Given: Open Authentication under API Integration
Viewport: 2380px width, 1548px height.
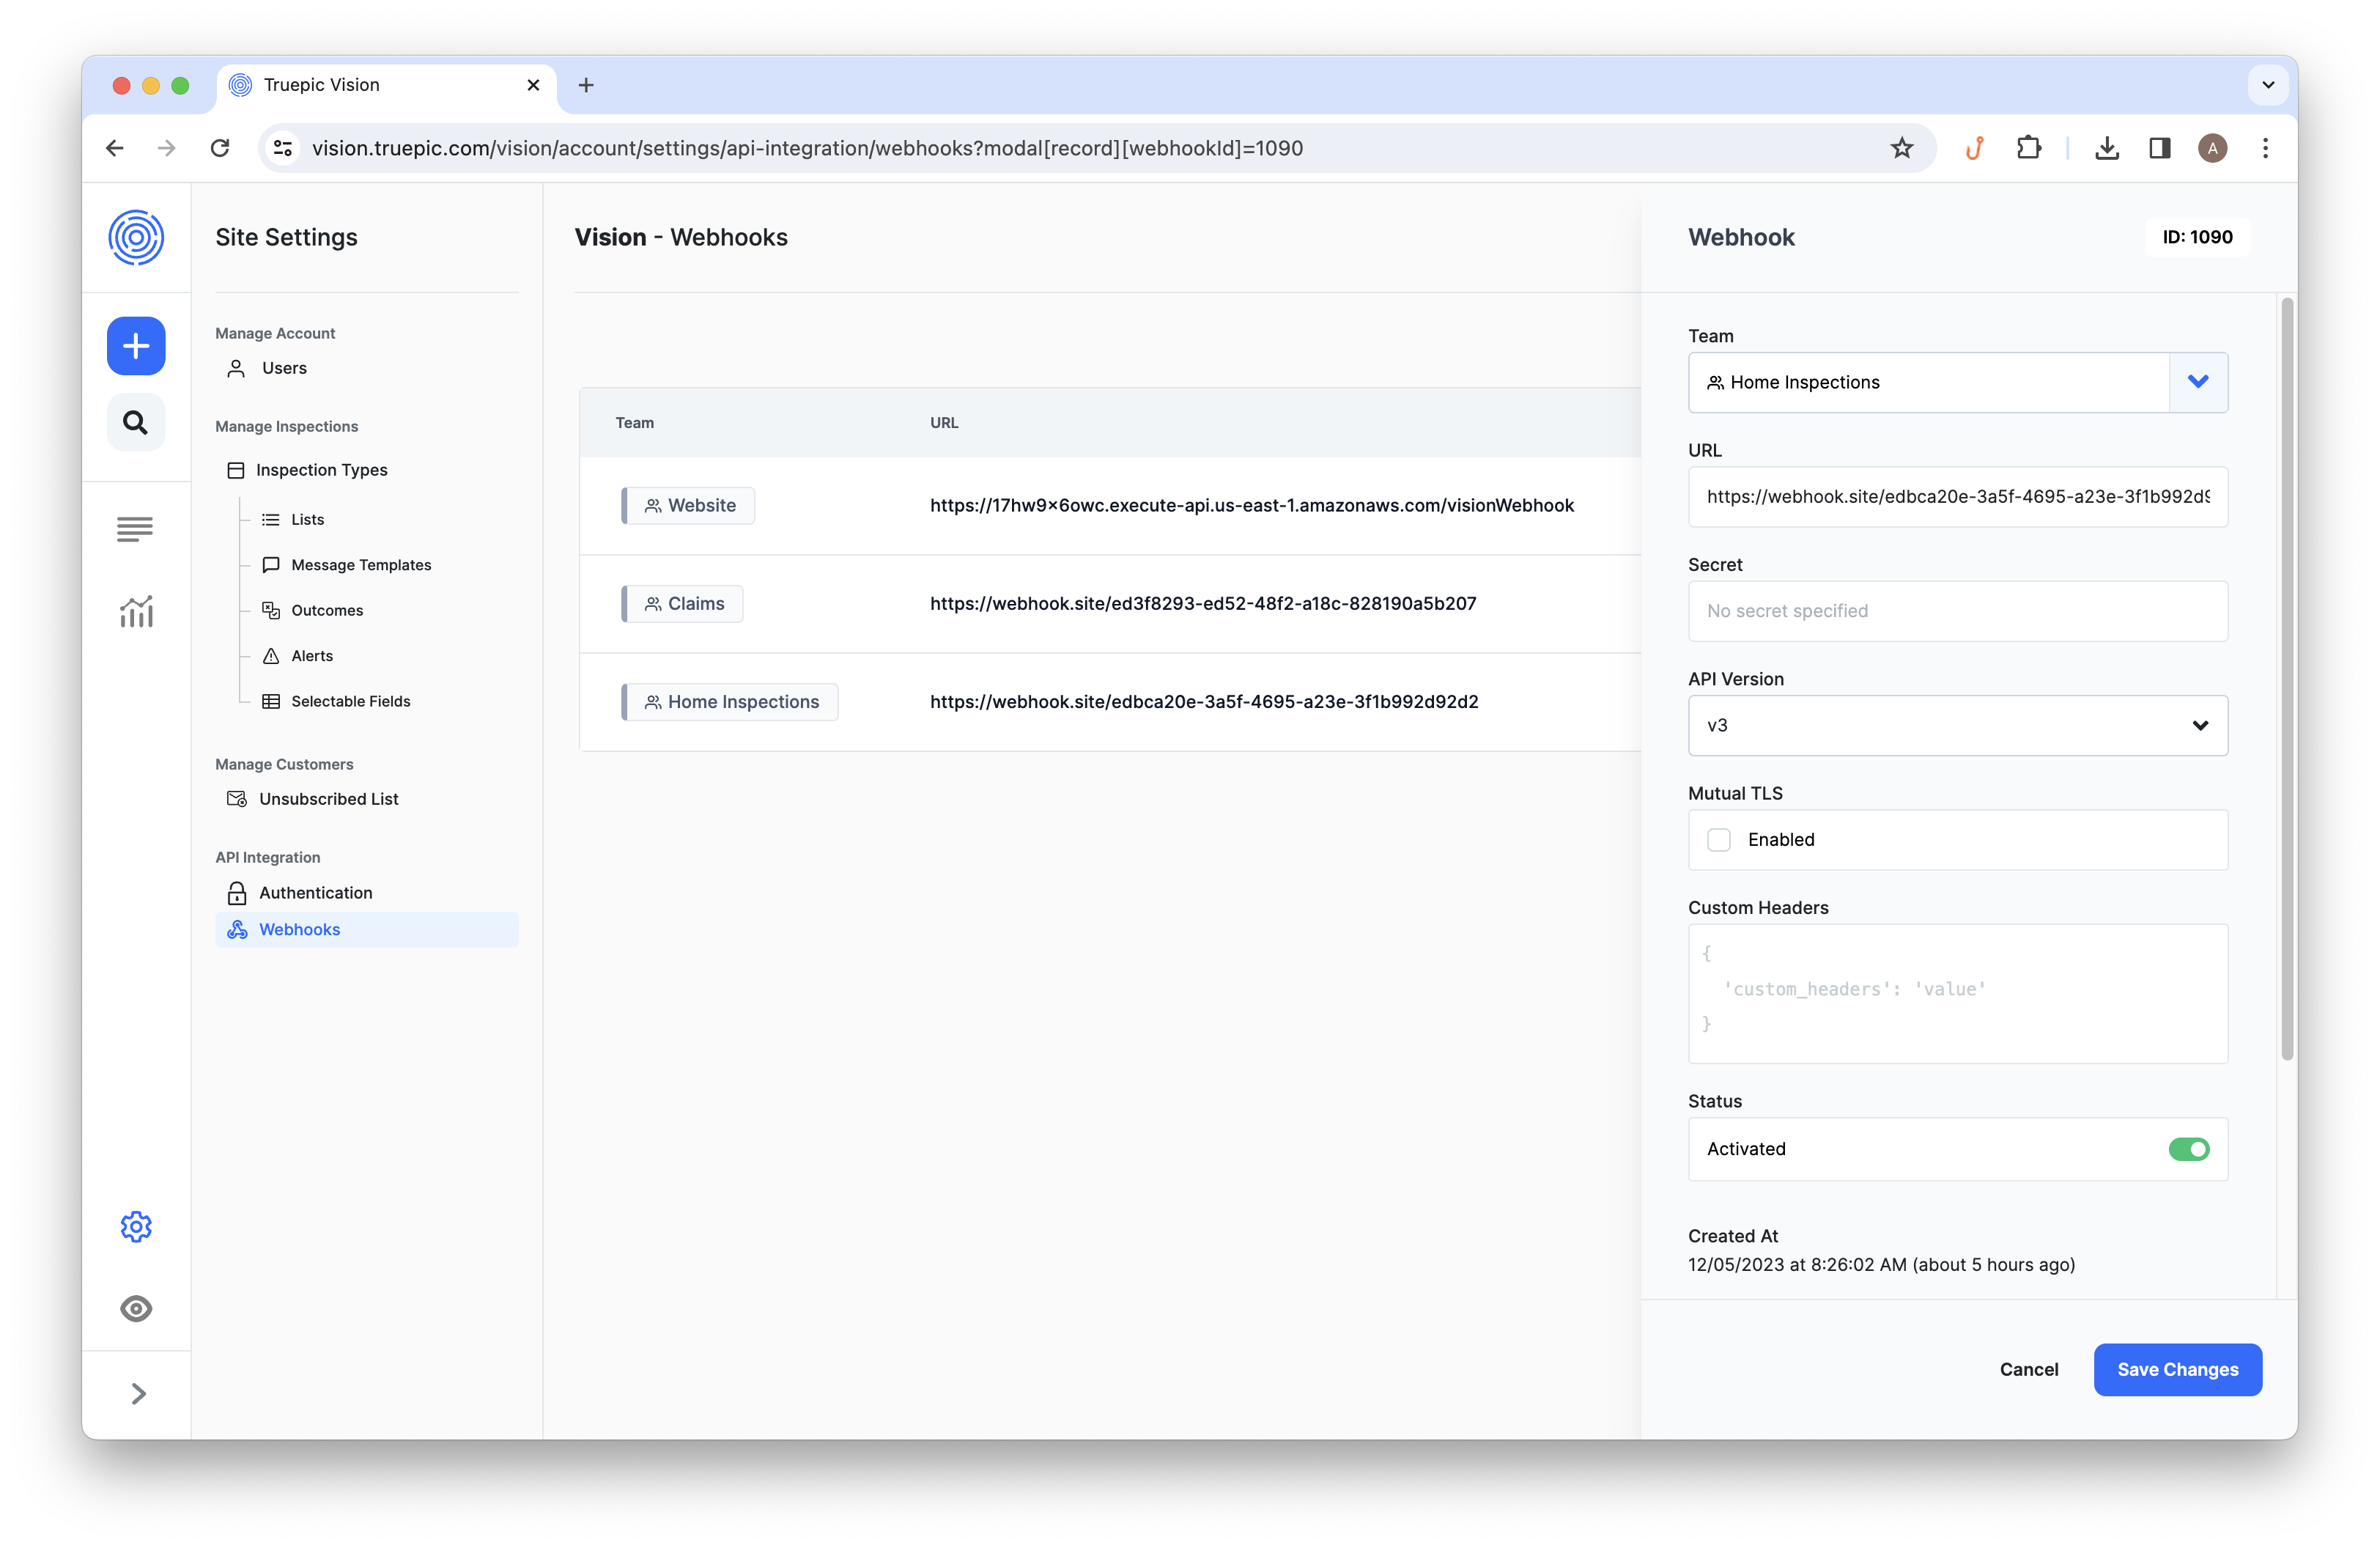Looking at the screenshot, I should [300, 892].
